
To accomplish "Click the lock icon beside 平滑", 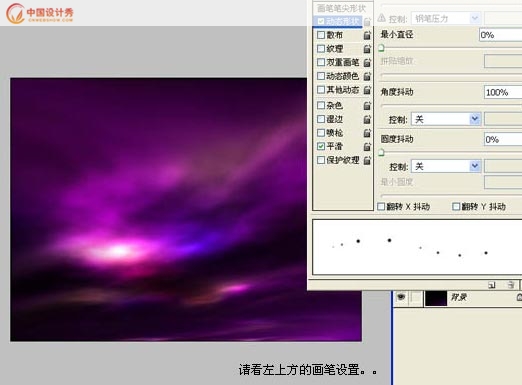I will (367, 146).
